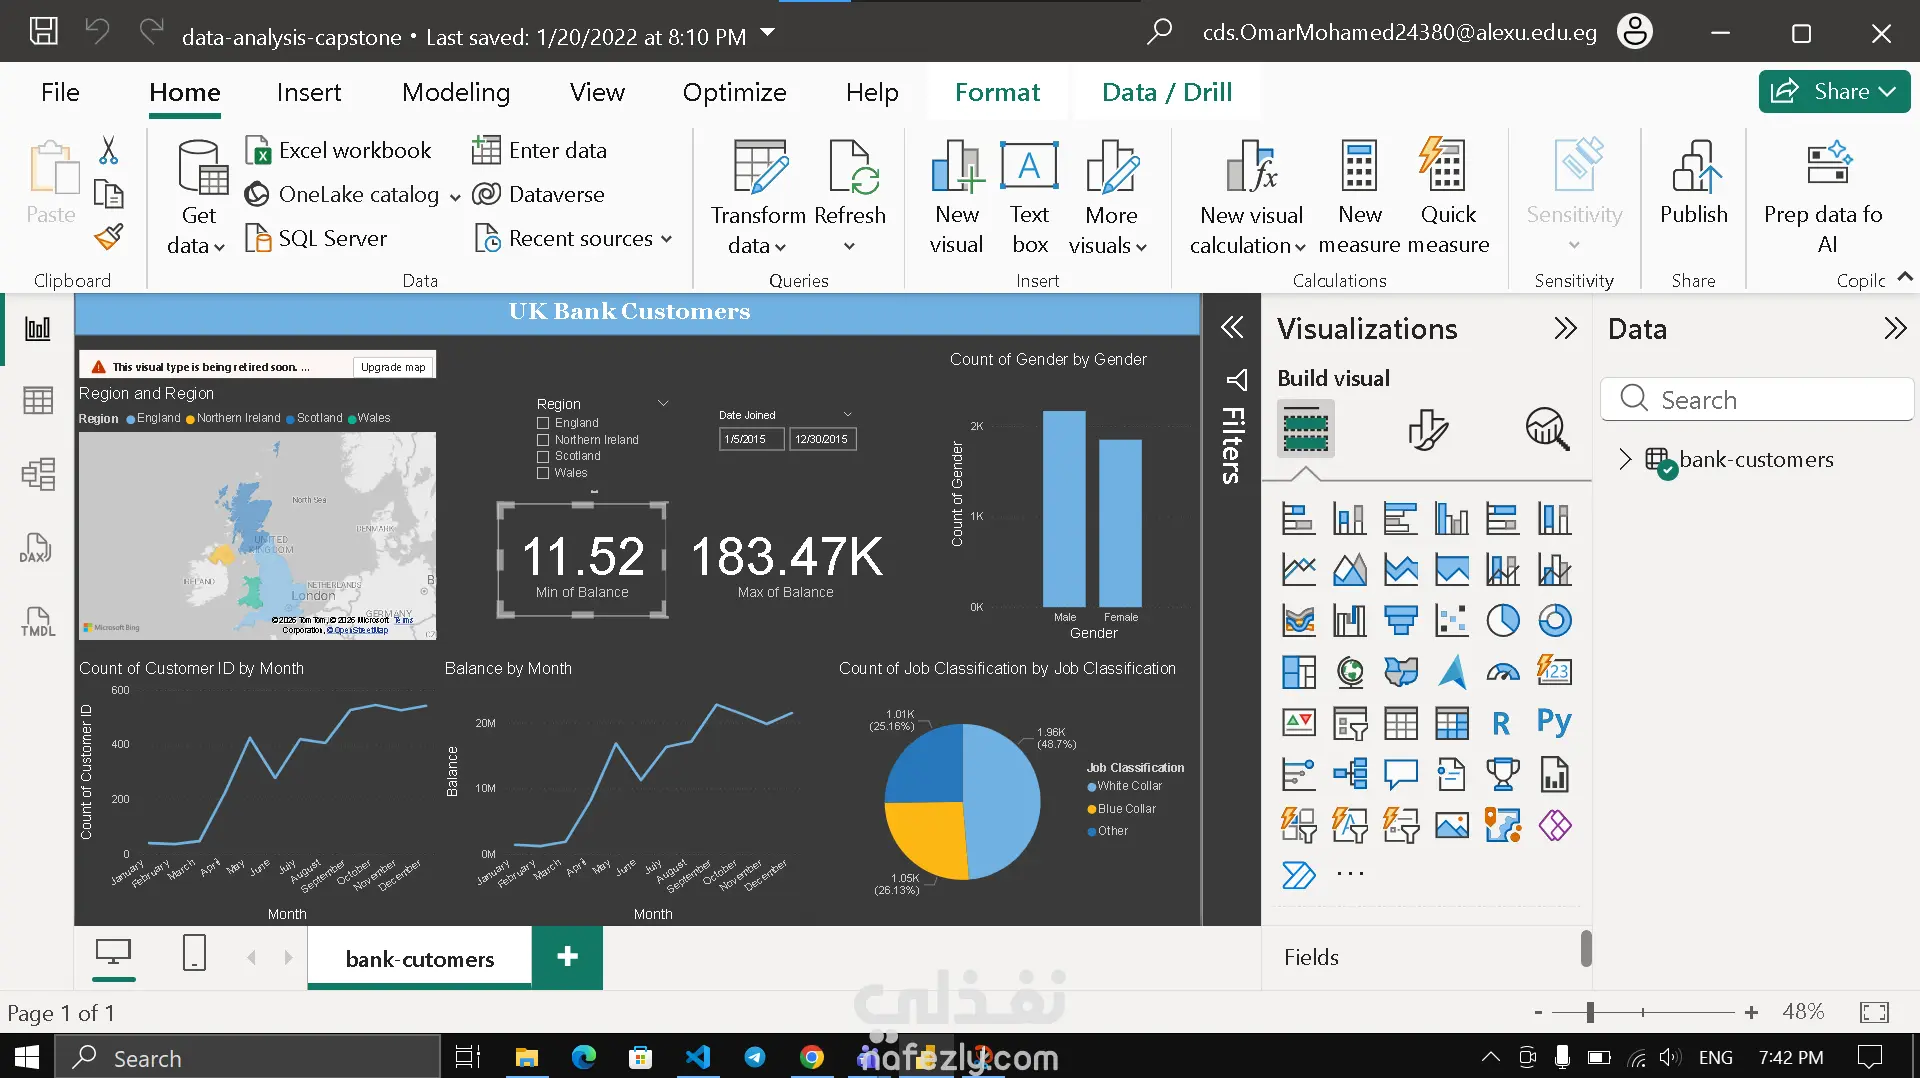This screenshot has height=1078, width=1920.
Task: Switch to the View ribbon tab
Action: 597,92
